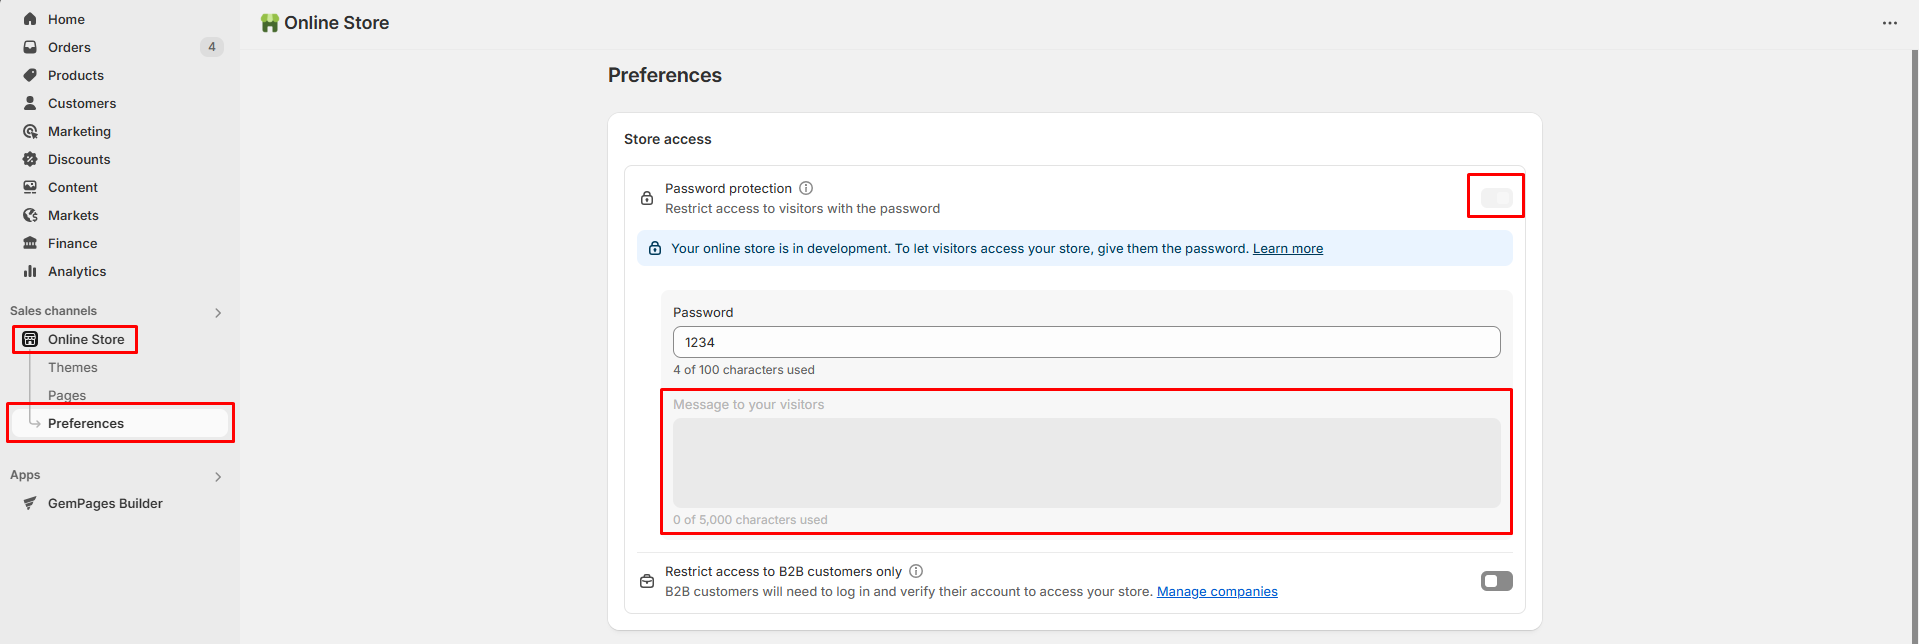1919x644 pixels.
Task: Expand the Apps section chevron
Action: click(218, 477)
